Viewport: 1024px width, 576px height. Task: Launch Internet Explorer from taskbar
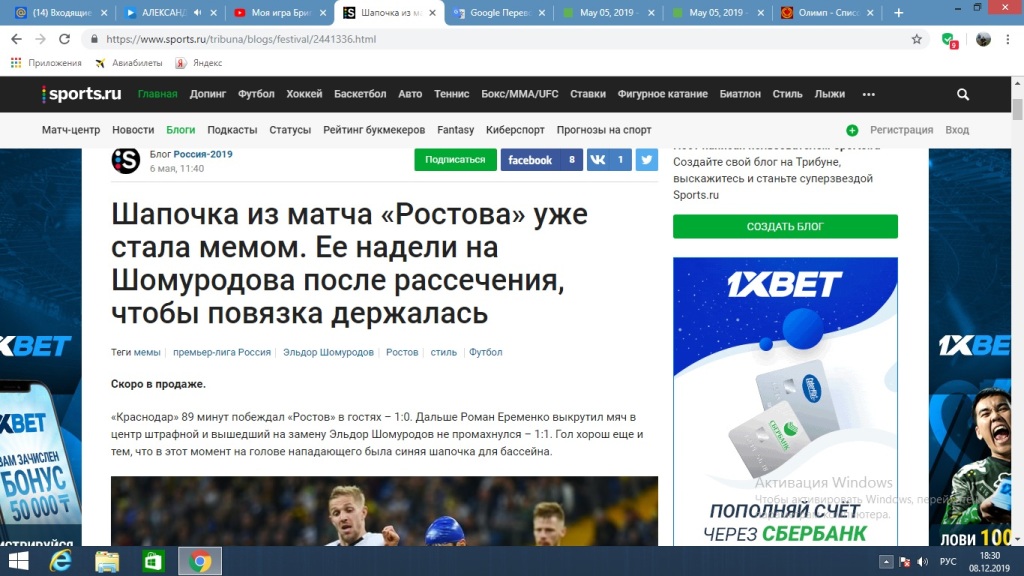point(61,561)
